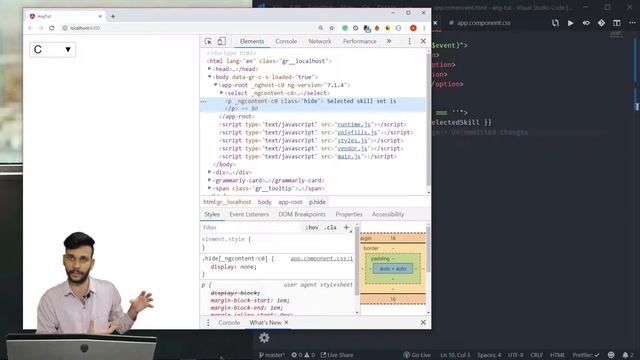Open VS Code notifications bell
The height and width of the screenshot is (360, 640).
[x=628, y=355]
